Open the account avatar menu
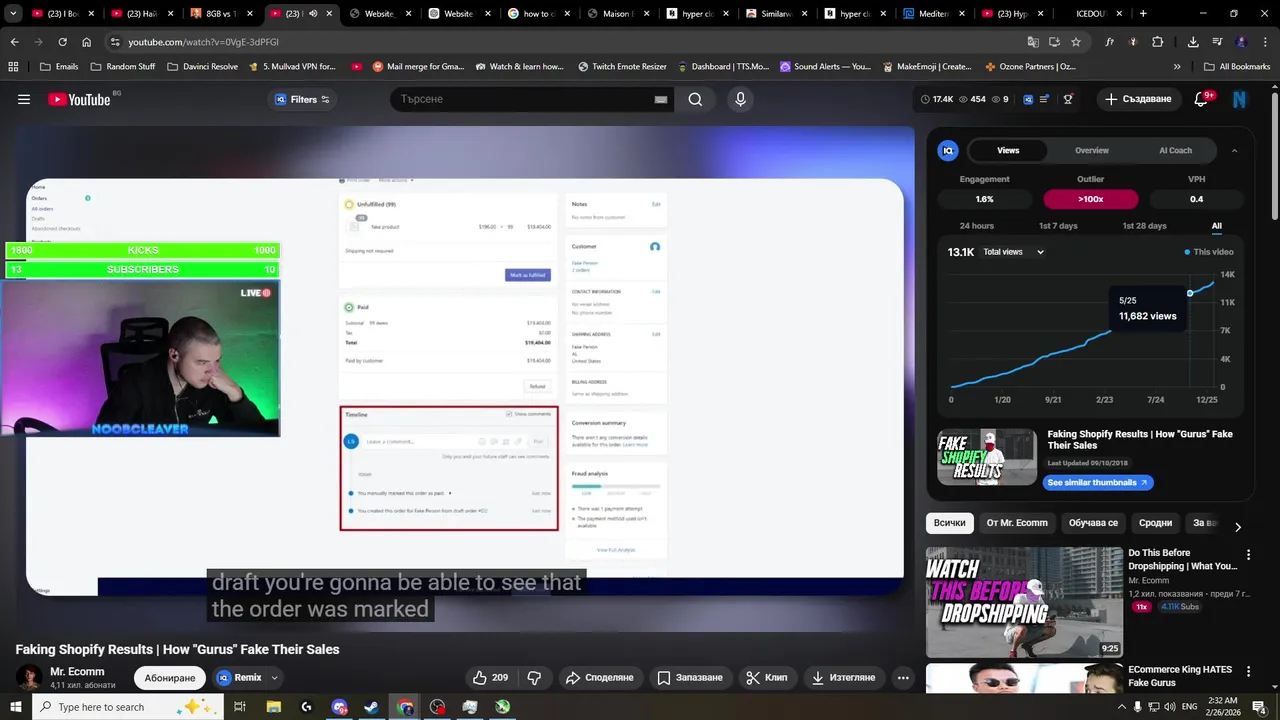 [x=1240, y=99]
